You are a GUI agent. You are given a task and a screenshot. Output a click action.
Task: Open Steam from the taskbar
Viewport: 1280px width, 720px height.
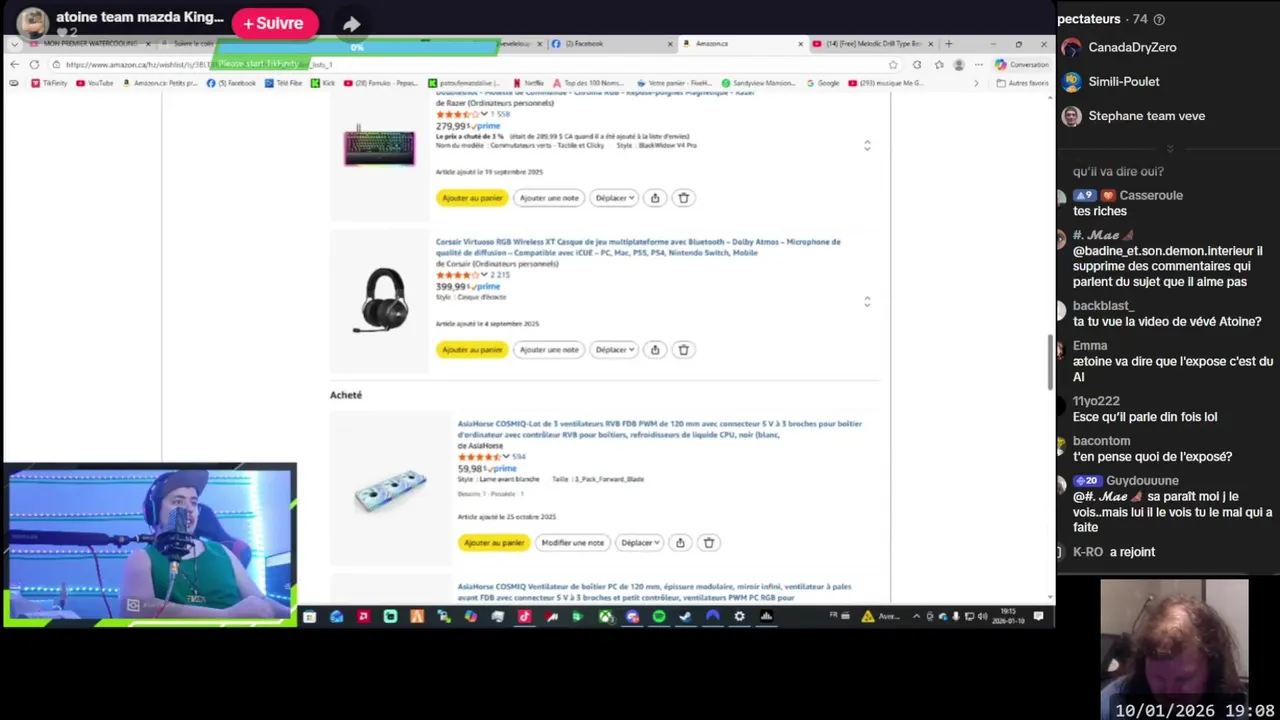685,617
